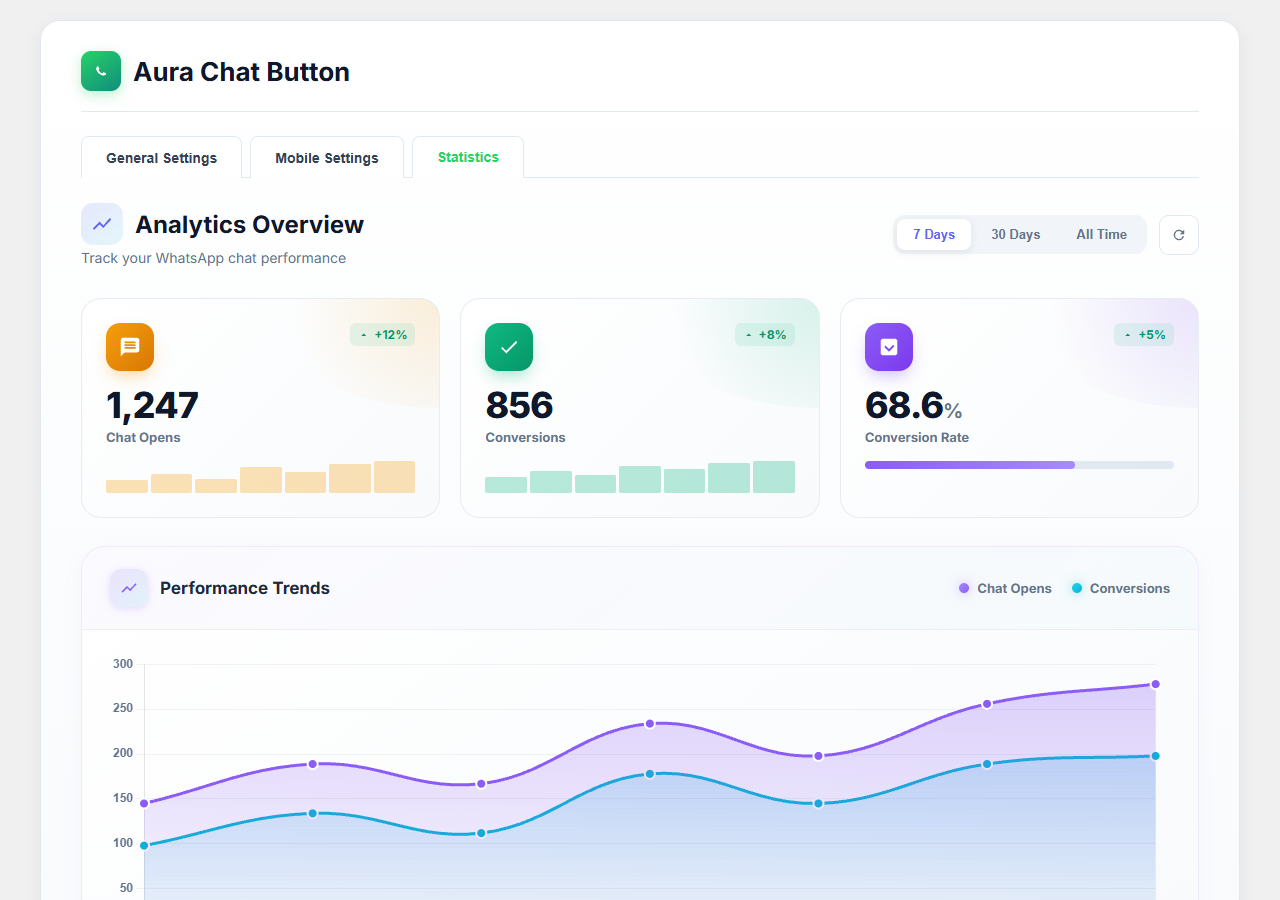Click the +8% badge on Conversions card

tap(765, 334)
